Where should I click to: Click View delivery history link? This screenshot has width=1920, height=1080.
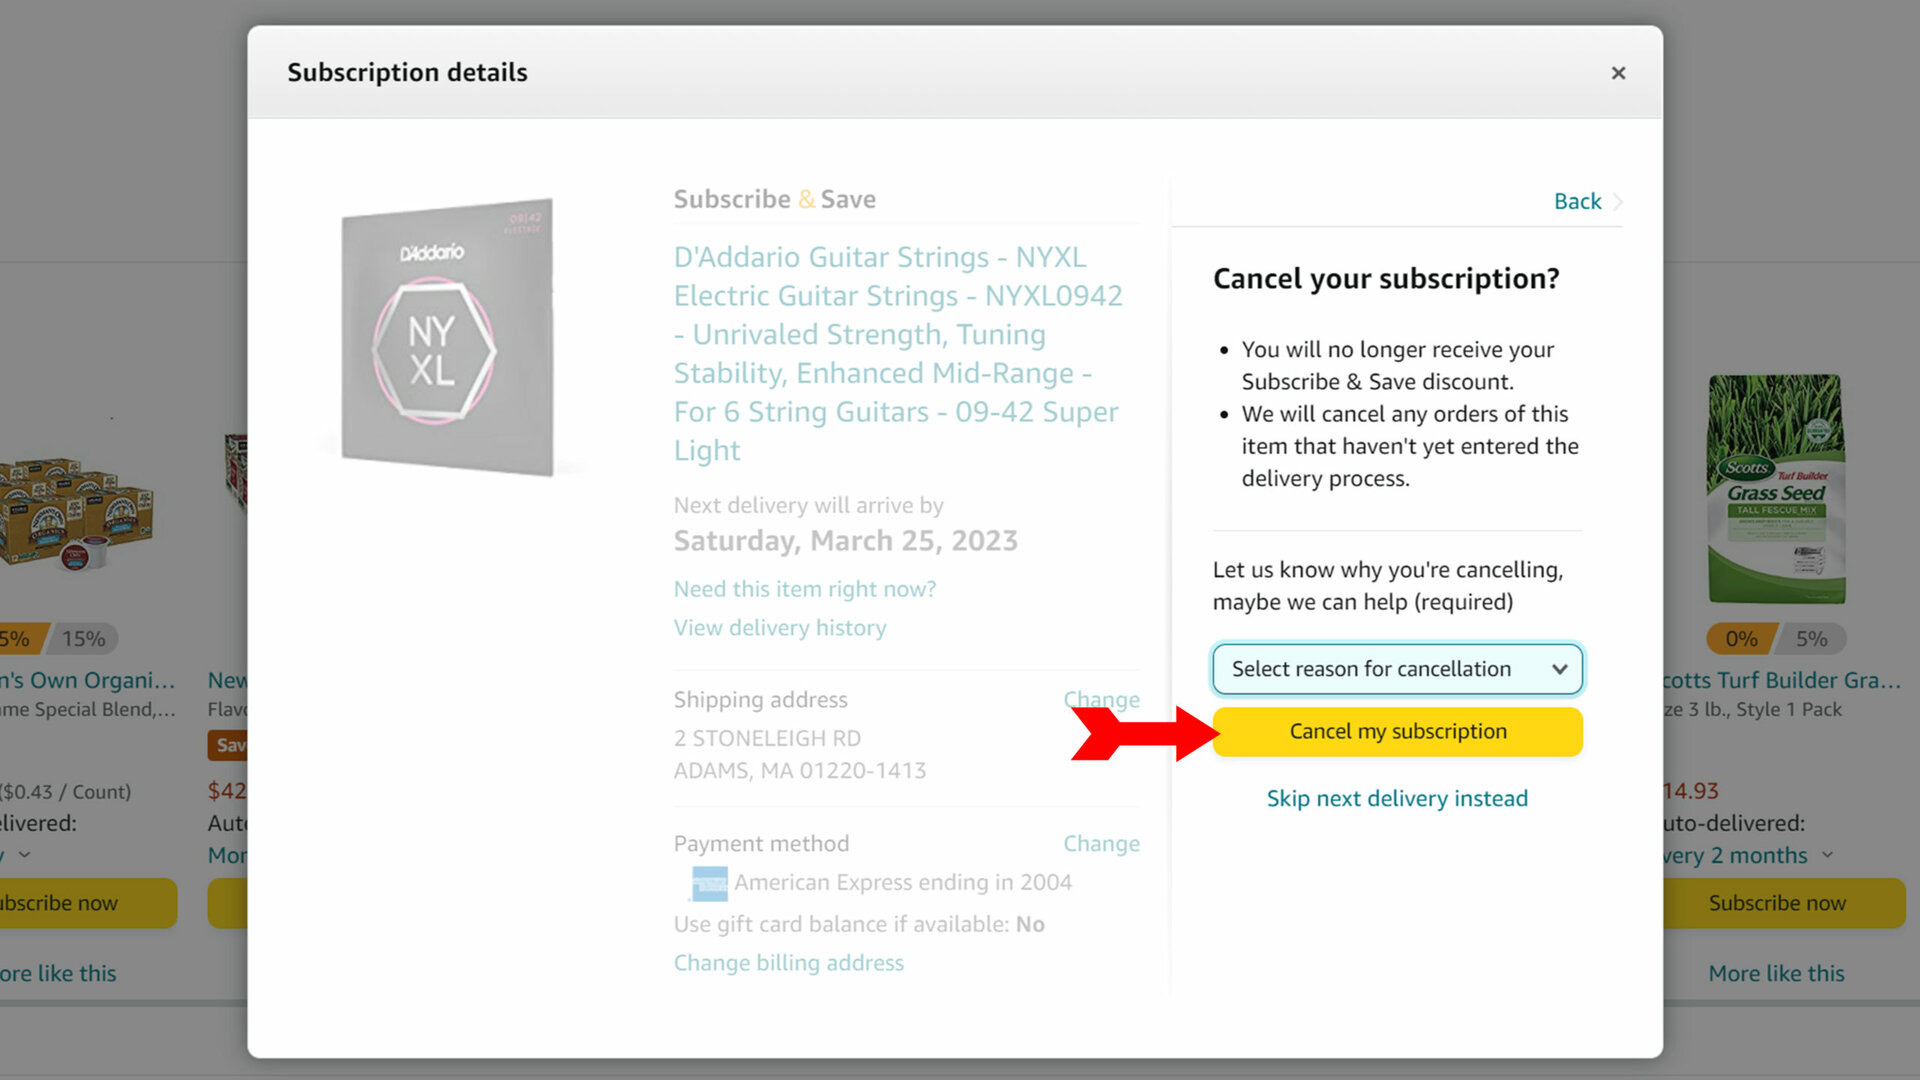[779, 626]
